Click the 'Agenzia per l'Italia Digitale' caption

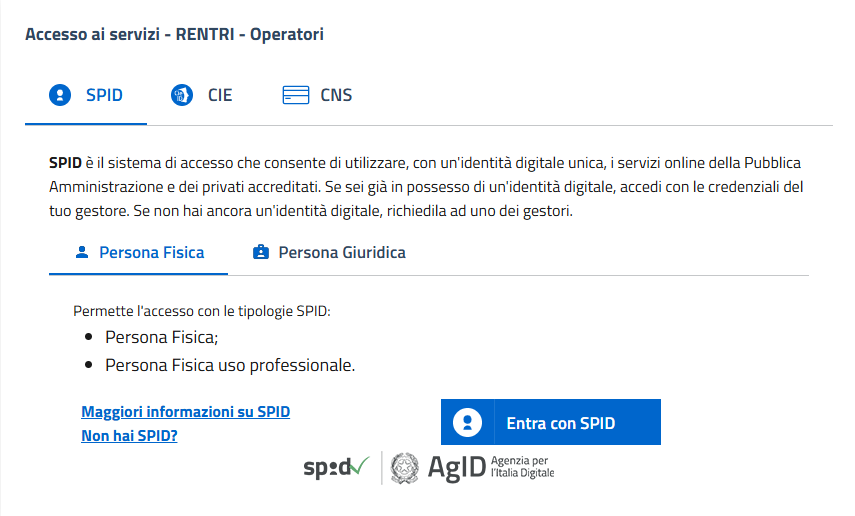click(522, 467)
